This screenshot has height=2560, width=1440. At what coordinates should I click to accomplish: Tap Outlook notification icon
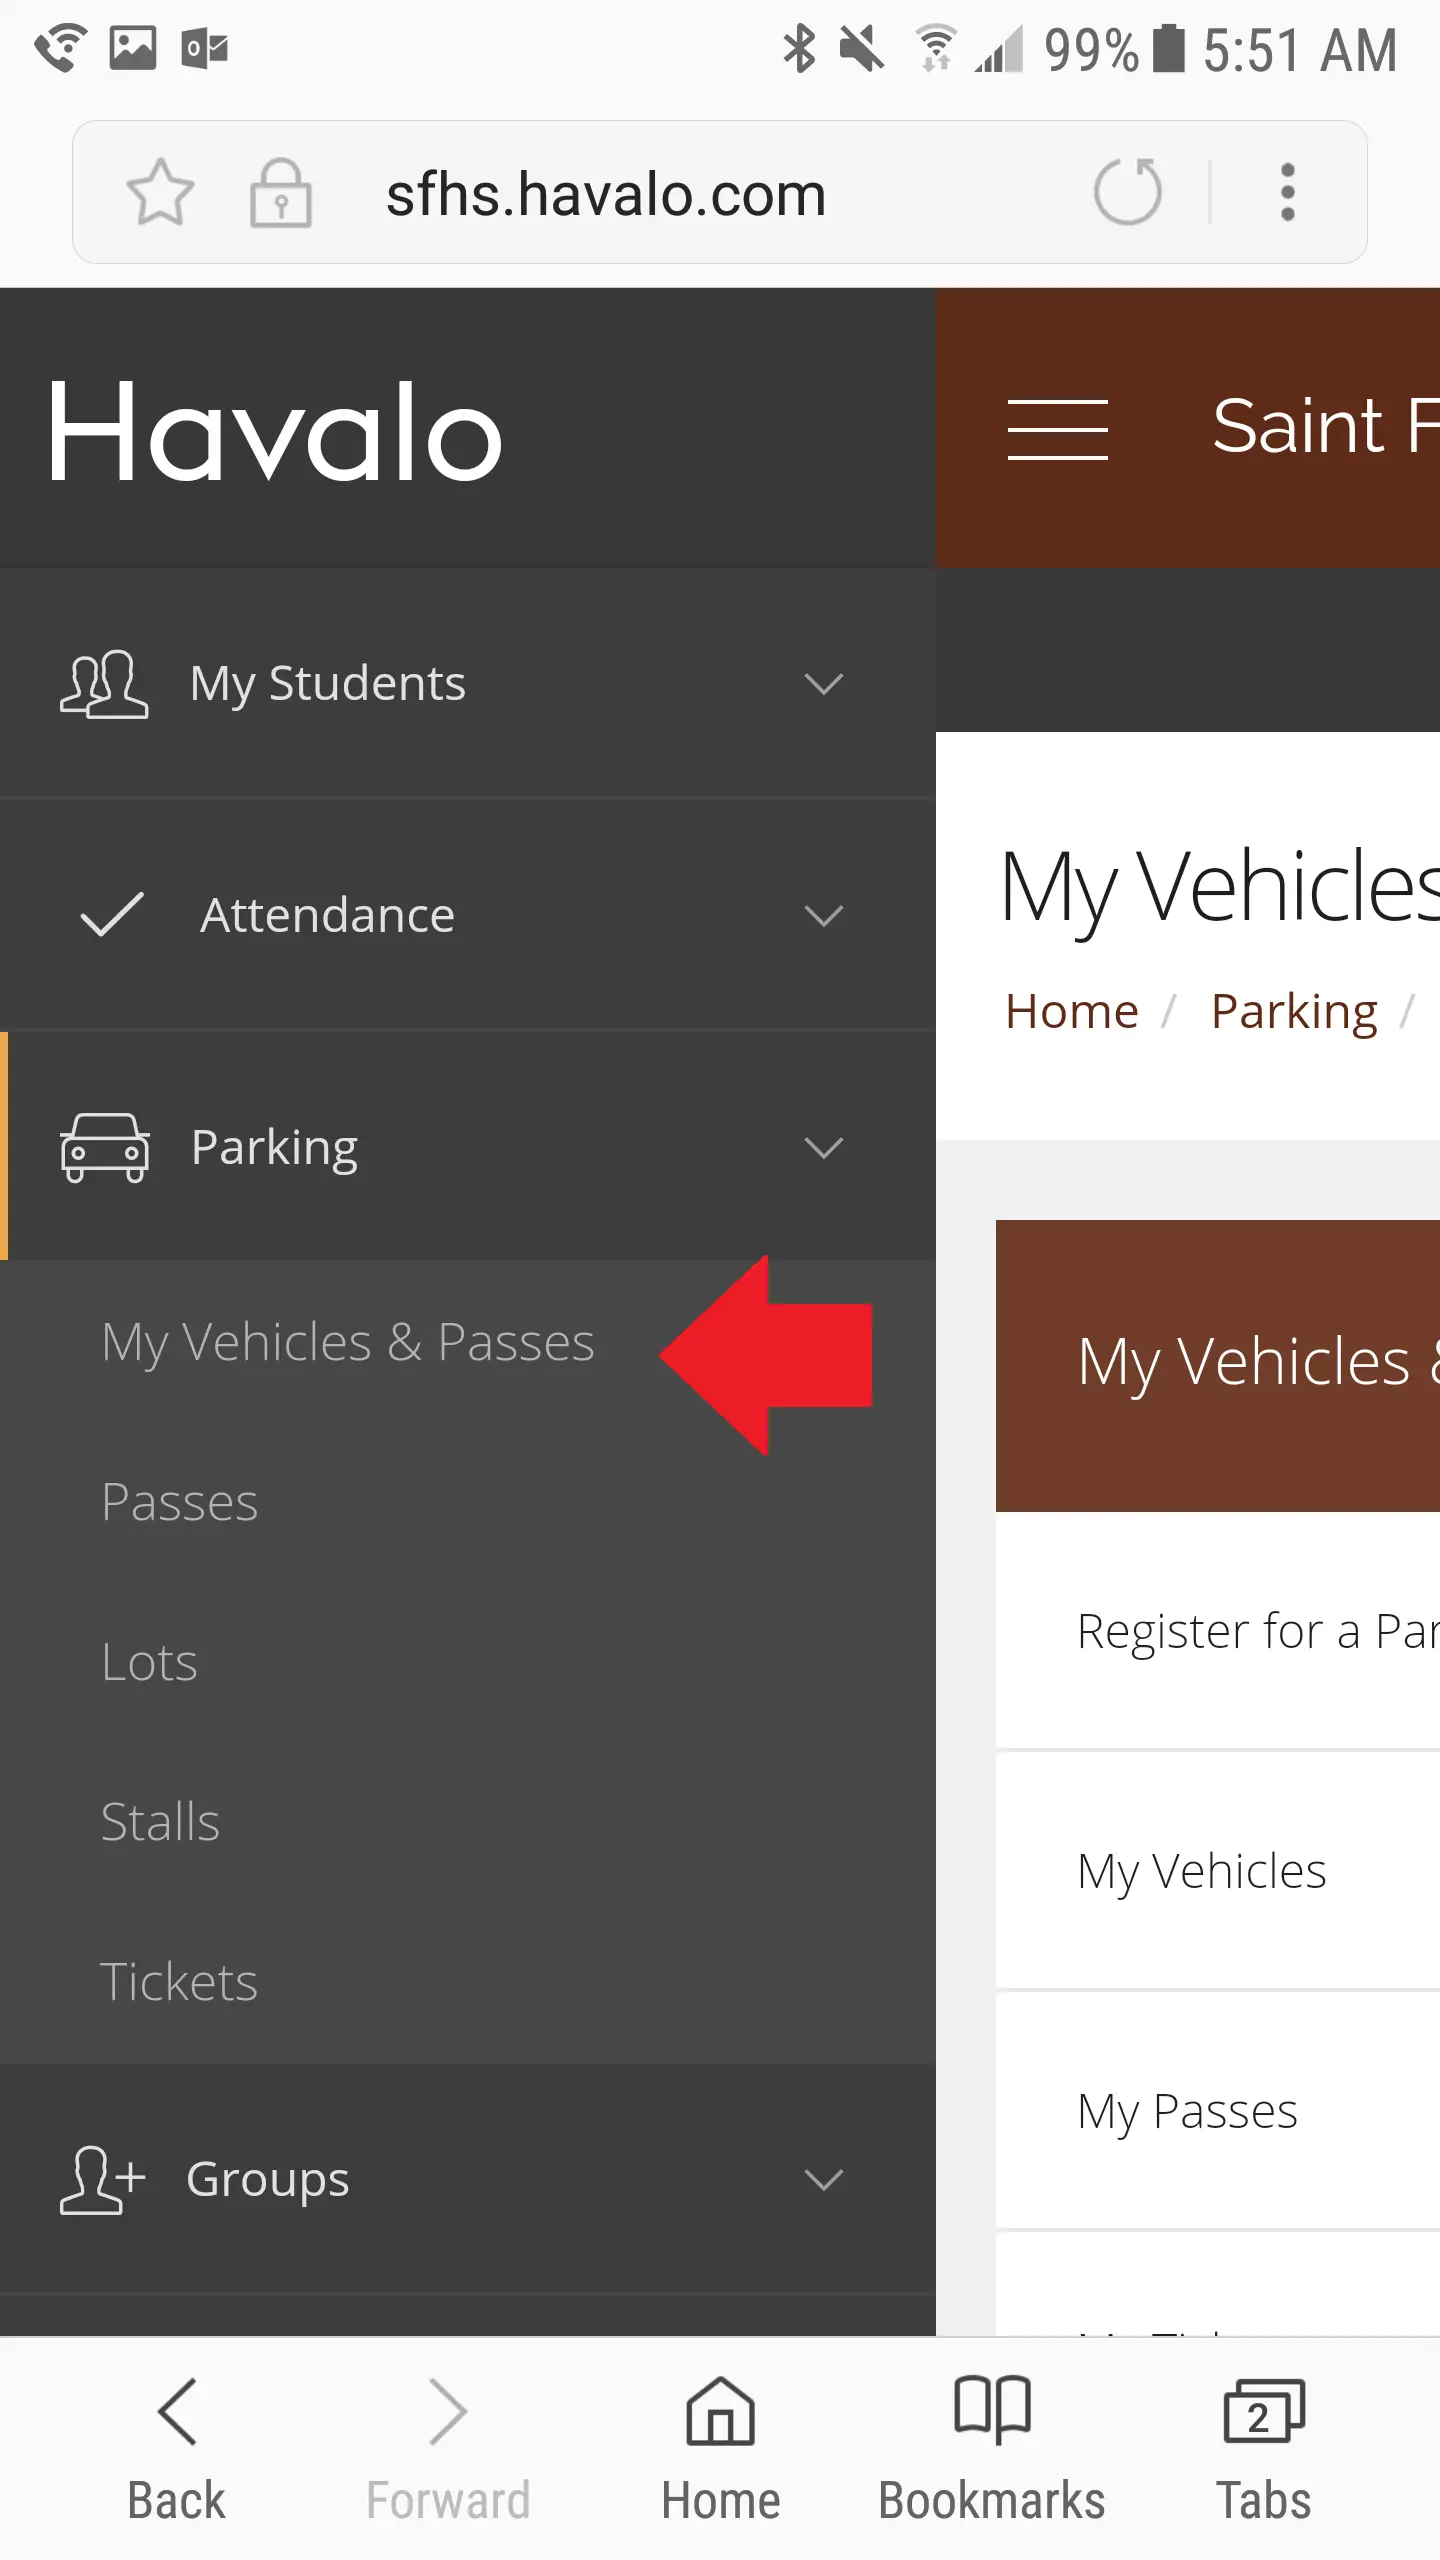coord(205,48)
